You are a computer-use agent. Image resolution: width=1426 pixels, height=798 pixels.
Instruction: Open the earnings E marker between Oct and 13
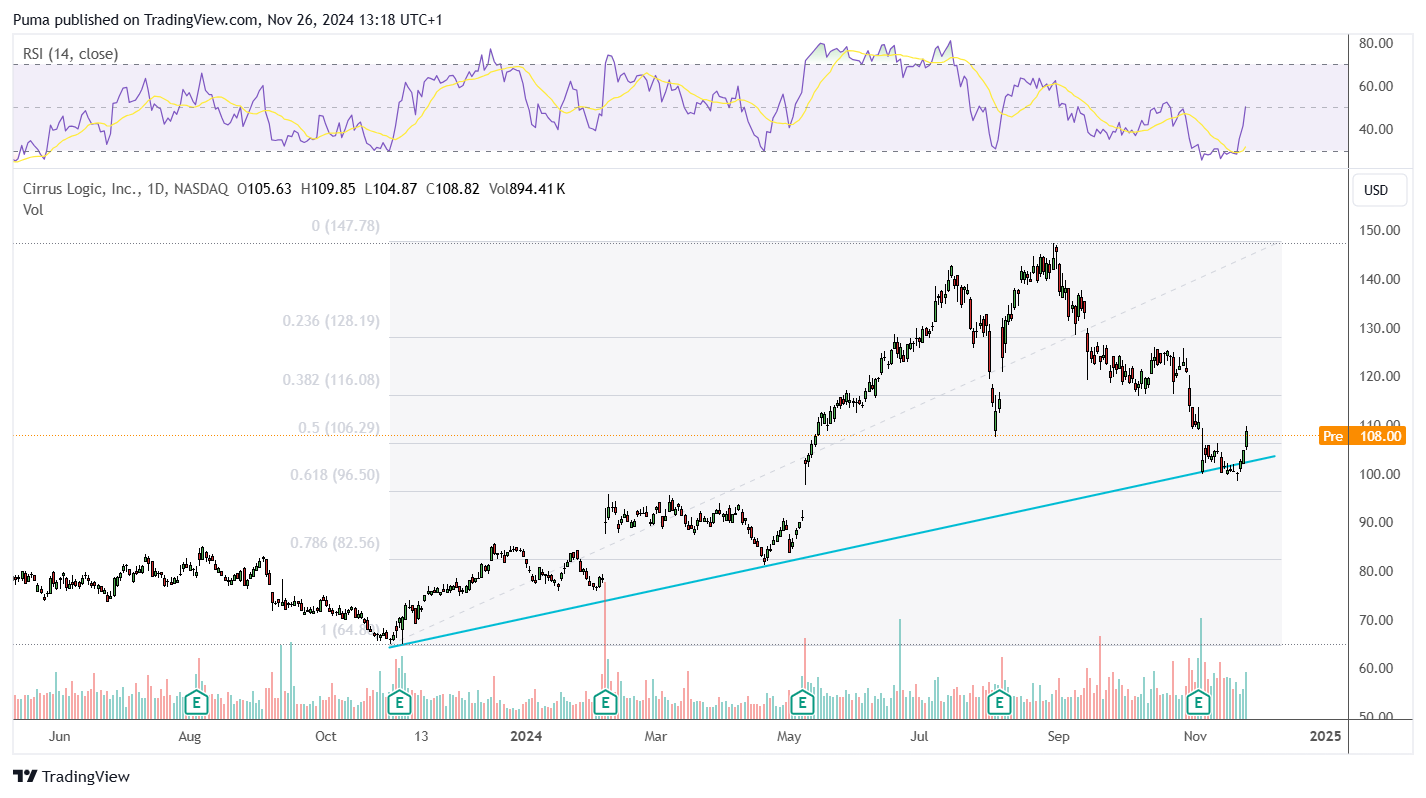coord(400,703)
